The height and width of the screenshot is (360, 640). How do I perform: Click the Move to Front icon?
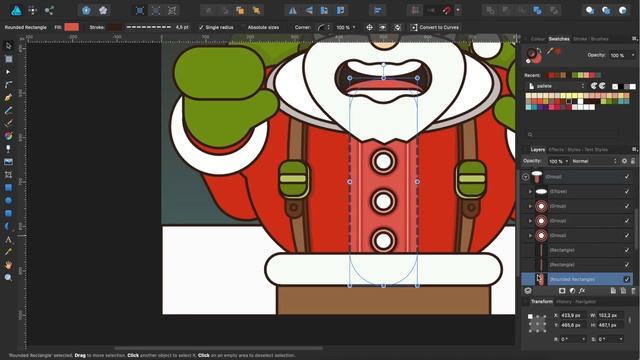(256, 11)
